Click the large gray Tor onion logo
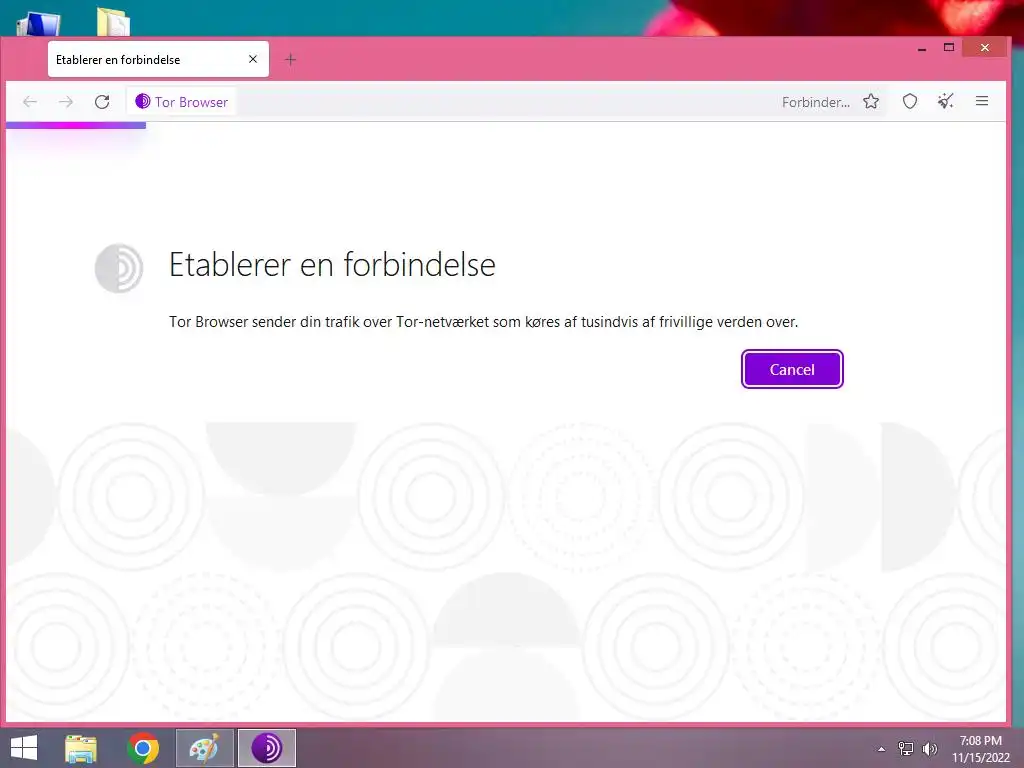 tap(119, 268)
